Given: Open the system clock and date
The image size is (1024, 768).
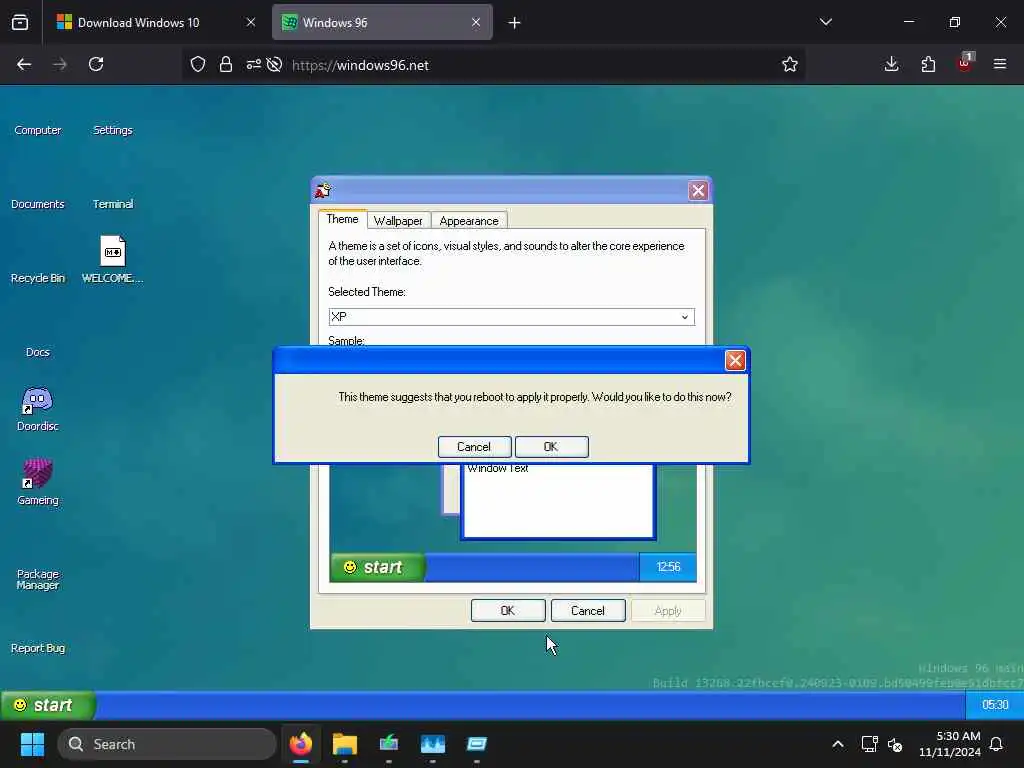Looking at the screenshot, I should coord(950,744).
